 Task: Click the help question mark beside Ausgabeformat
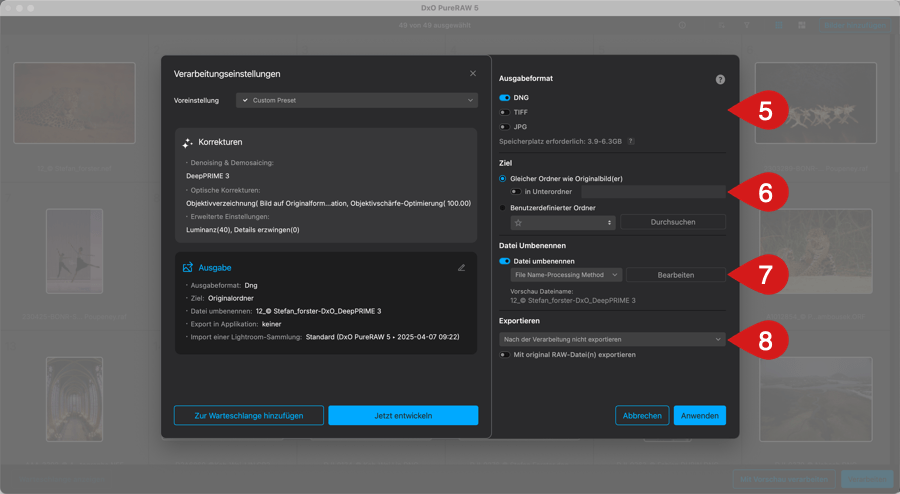coord(720,80)
